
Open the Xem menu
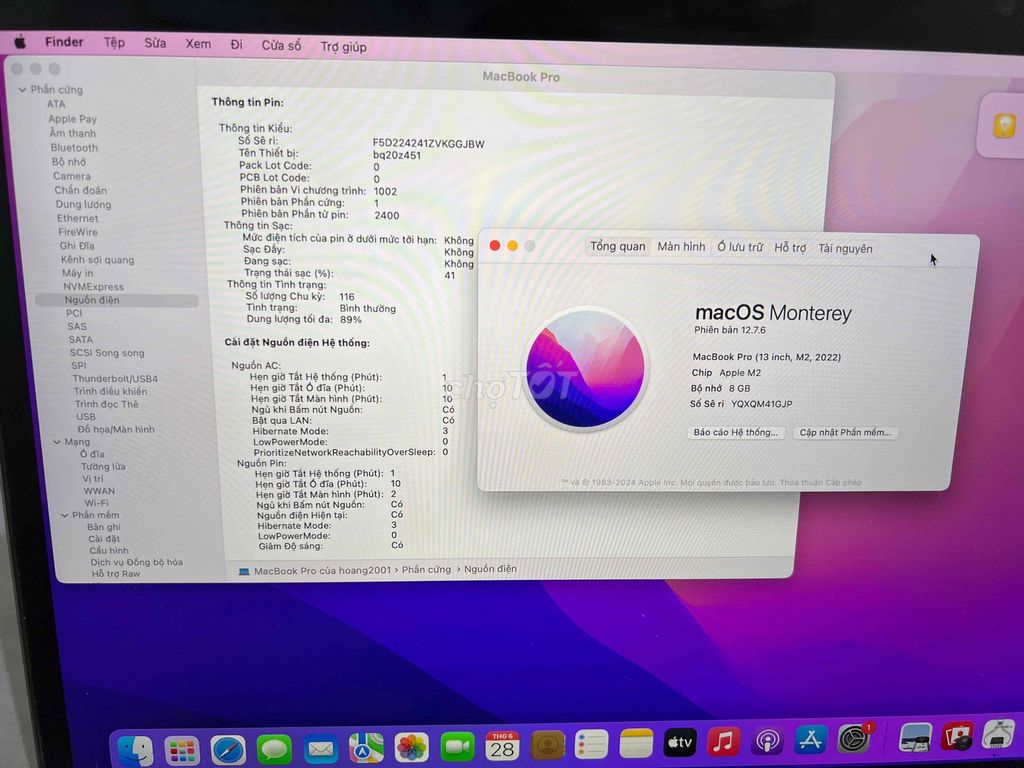(198, 44)
